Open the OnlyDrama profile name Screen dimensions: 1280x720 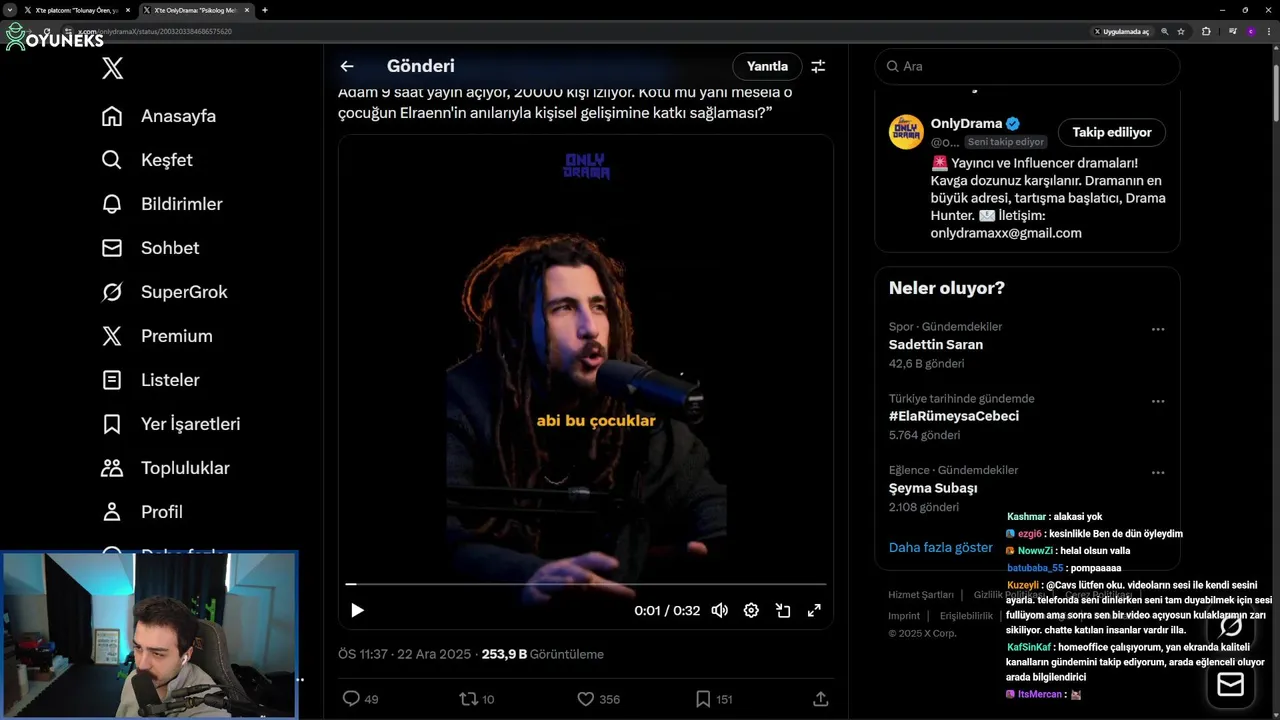coord(966,124)
